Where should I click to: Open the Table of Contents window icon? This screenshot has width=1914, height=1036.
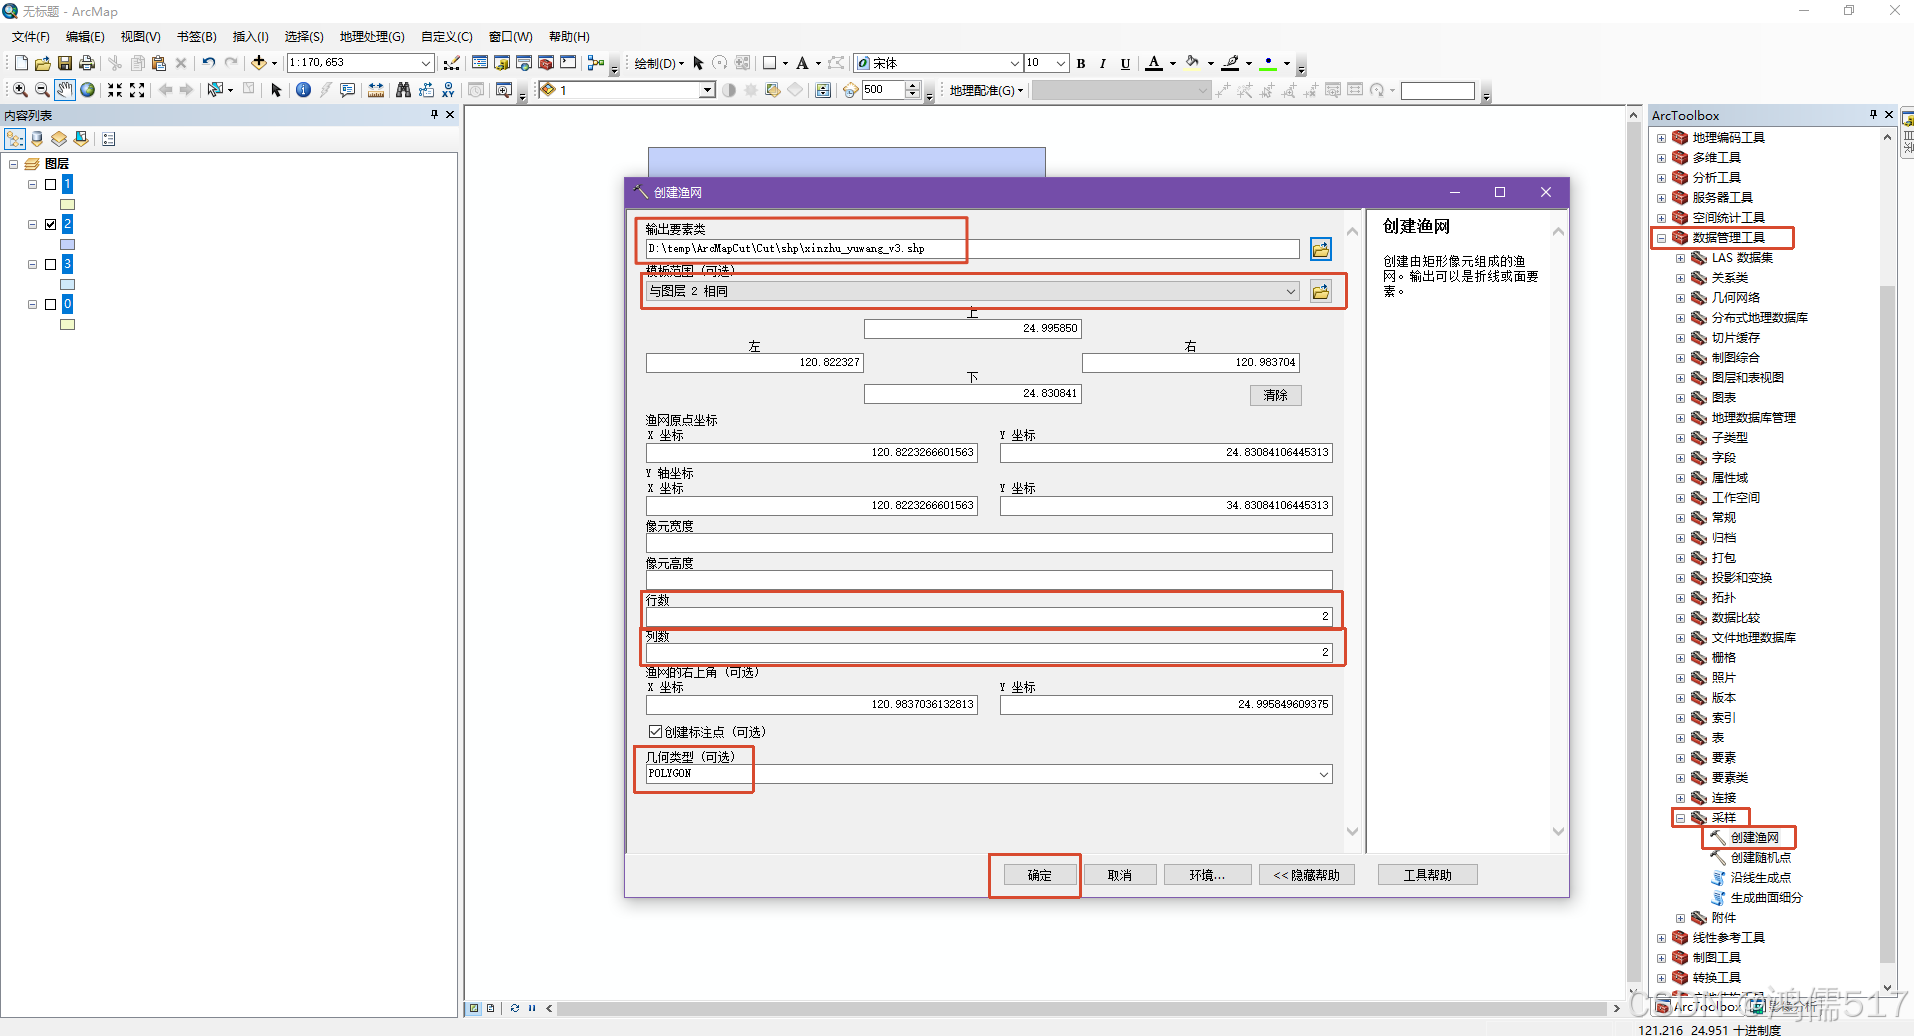pos(480,63)
